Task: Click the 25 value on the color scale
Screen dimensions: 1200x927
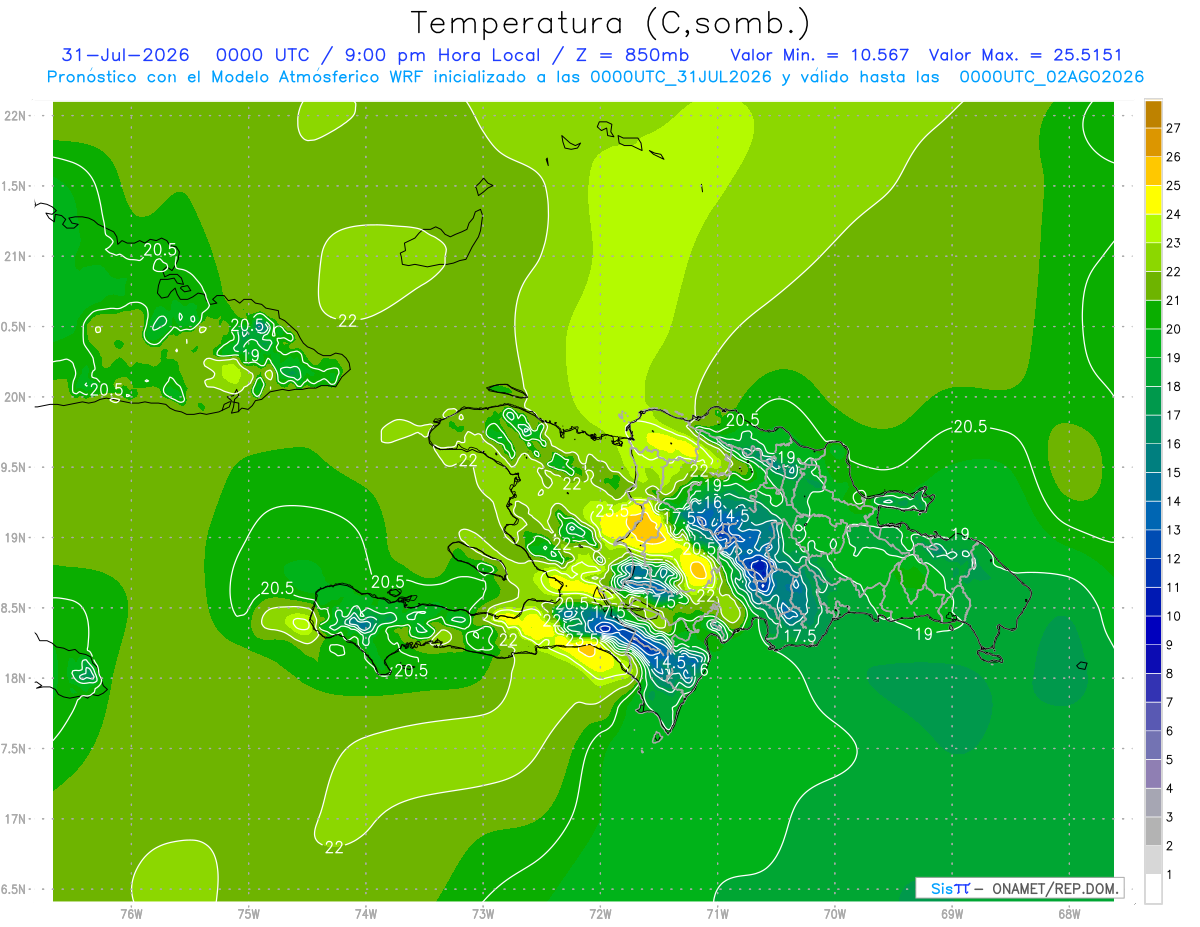Action: point(1173,186)
